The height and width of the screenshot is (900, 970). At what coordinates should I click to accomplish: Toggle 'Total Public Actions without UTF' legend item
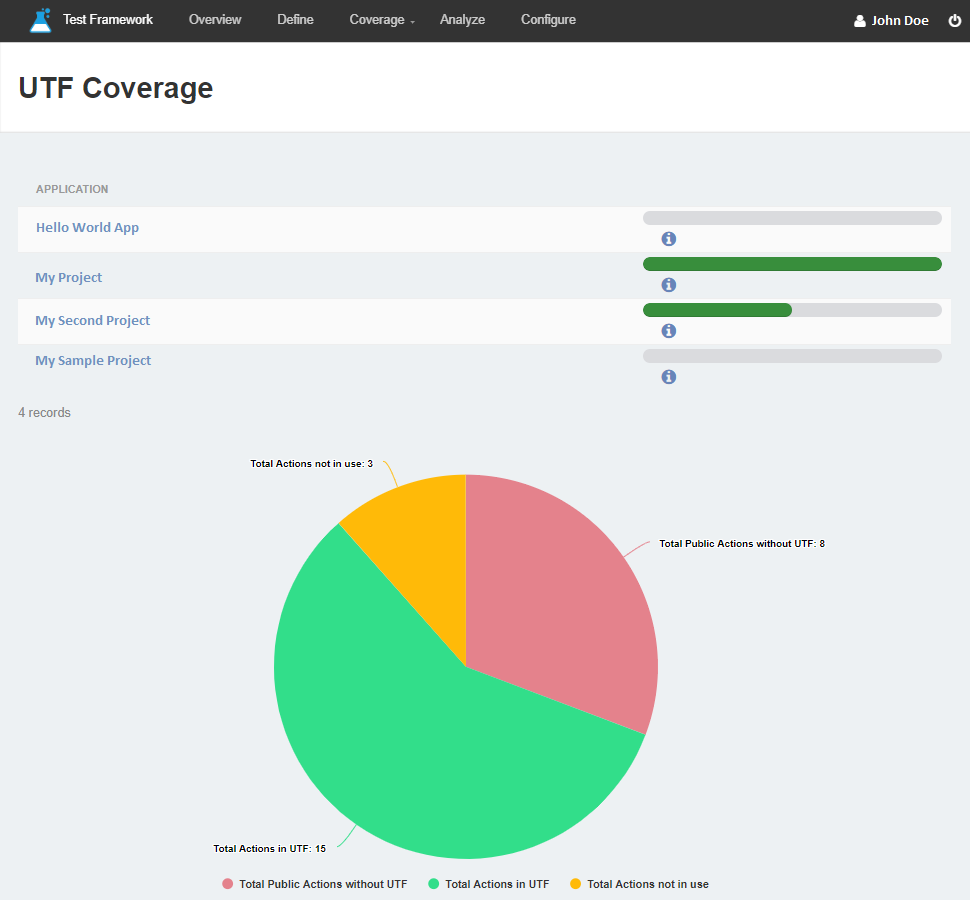pyautogui.click(x=314, y=884)
